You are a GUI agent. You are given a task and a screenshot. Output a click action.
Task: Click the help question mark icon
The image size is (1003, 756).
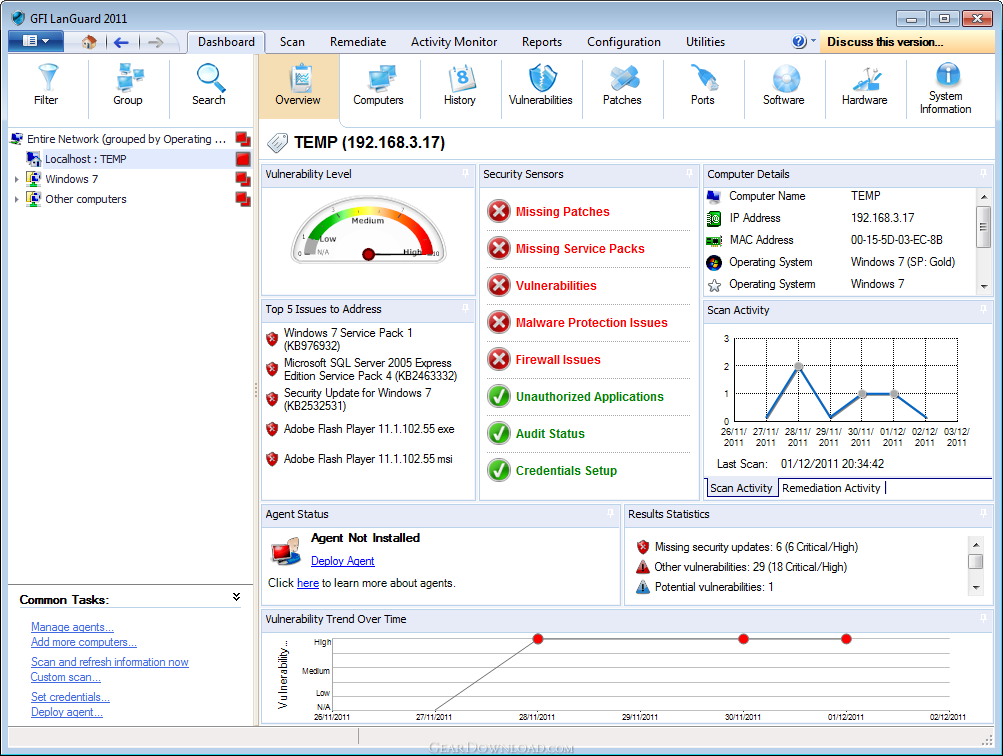[x=799, y=42]
